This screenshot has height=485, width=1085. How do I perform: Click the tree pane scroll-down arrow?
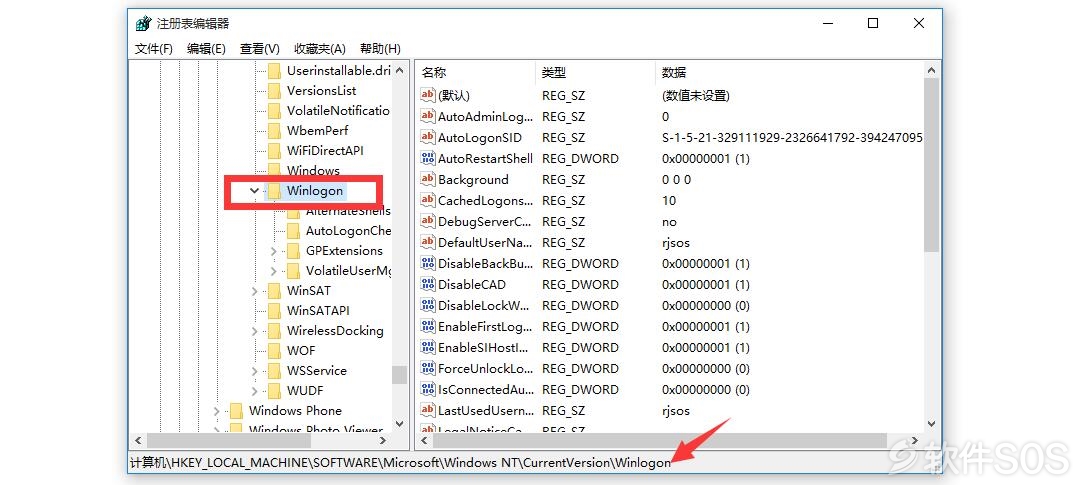coord(400,423)
